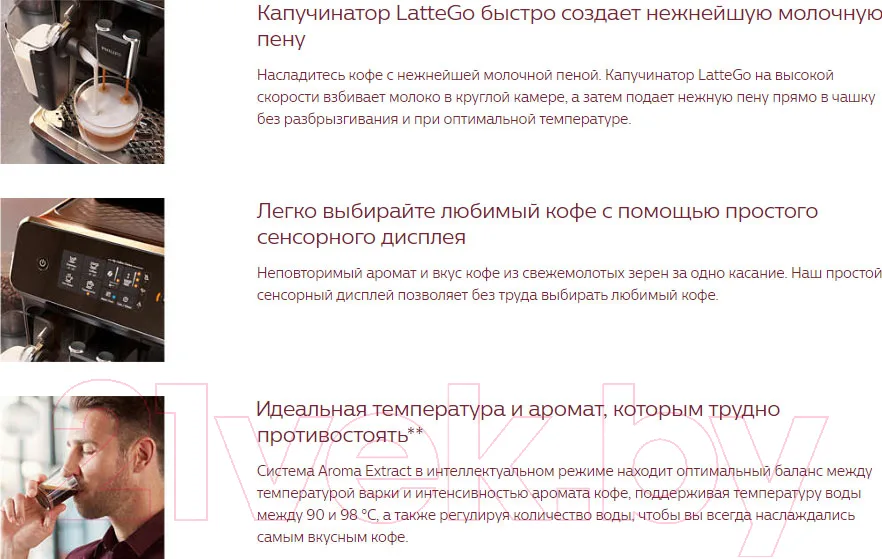
Task: Select heading 'Идеальная температура и аромат'
Action: [x=518, y=422]
